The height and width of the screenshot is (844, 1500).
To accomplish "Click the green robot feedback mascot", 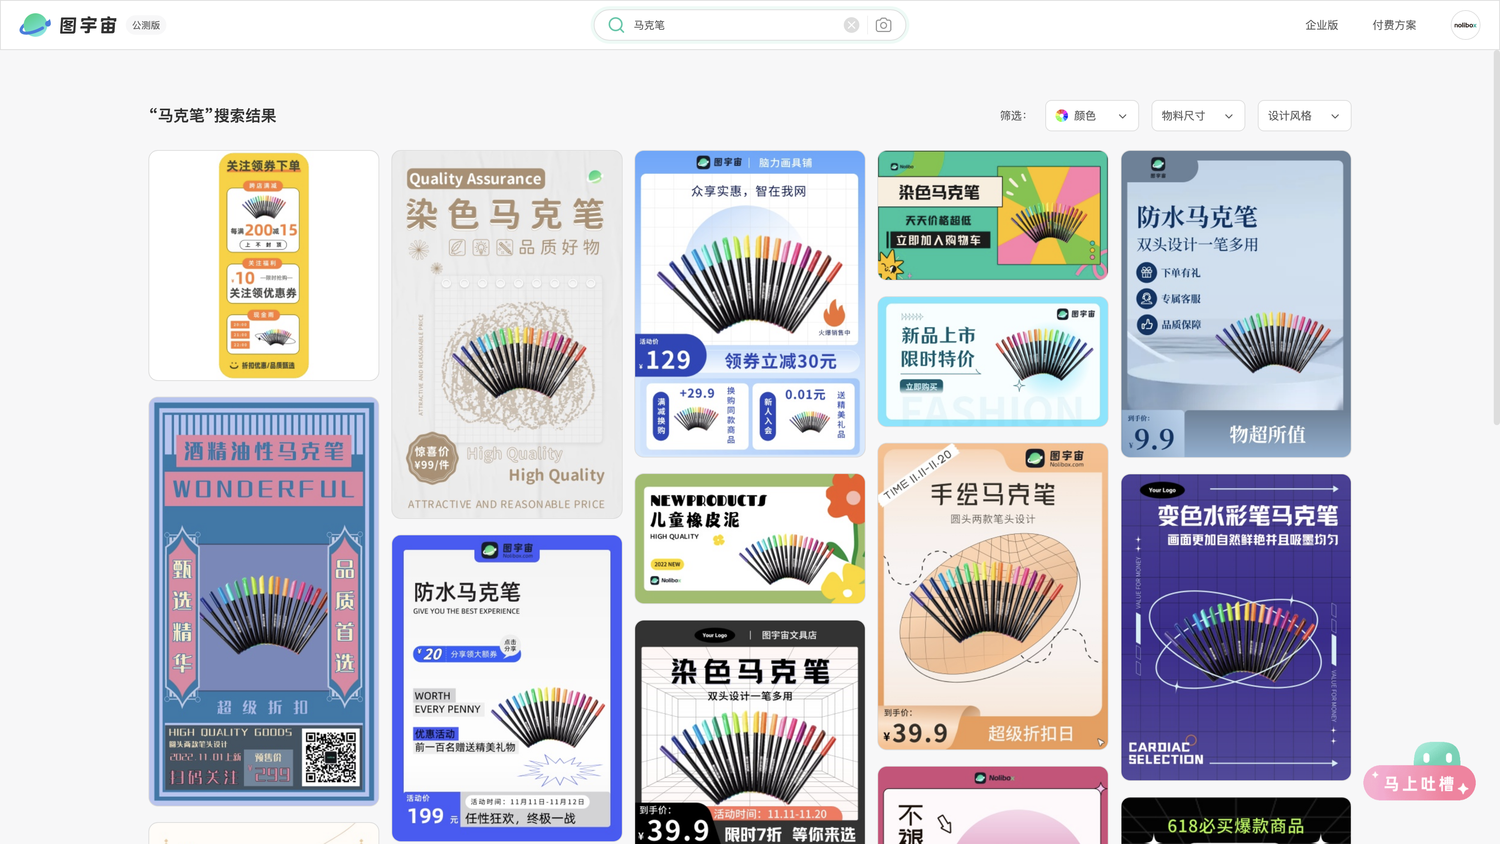I will (1437, 756).
